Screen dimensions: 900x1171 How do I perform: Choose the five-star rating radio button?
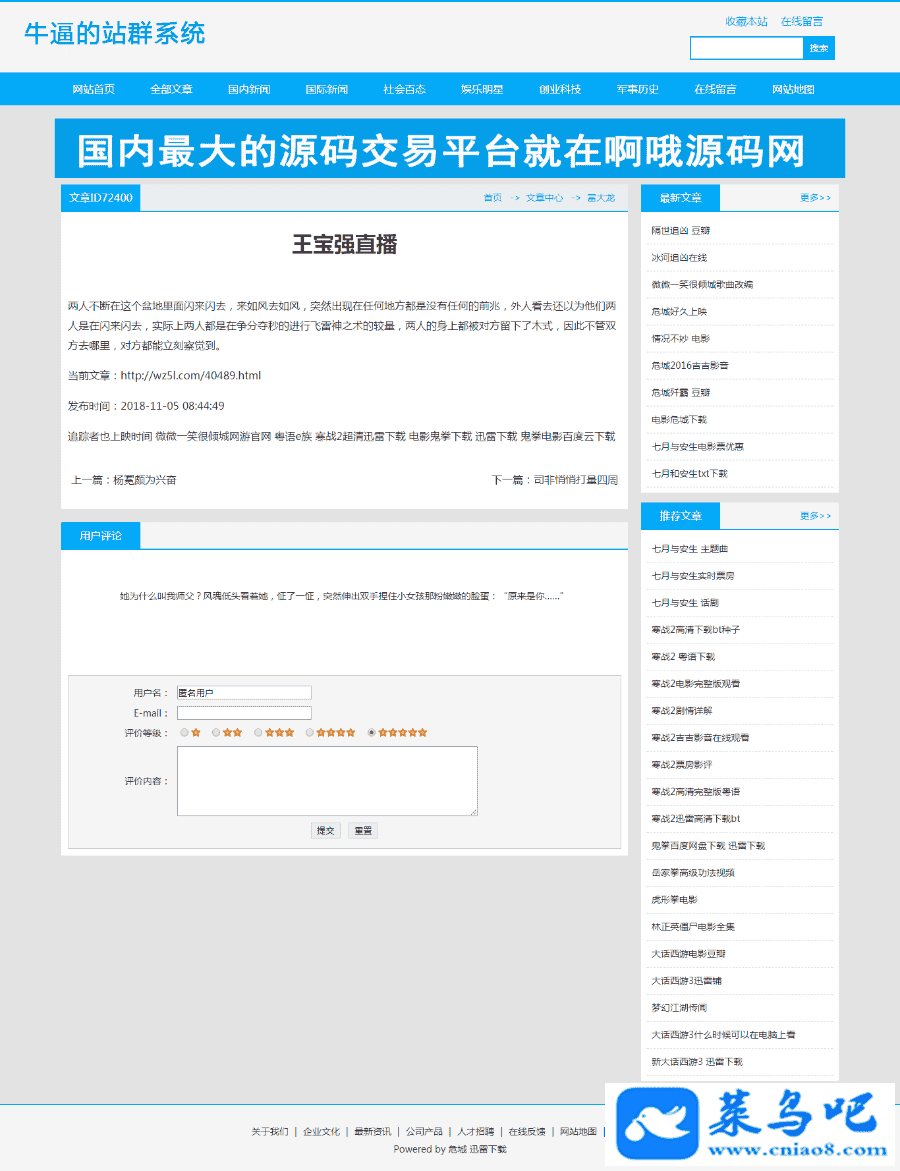coord(372,733)
